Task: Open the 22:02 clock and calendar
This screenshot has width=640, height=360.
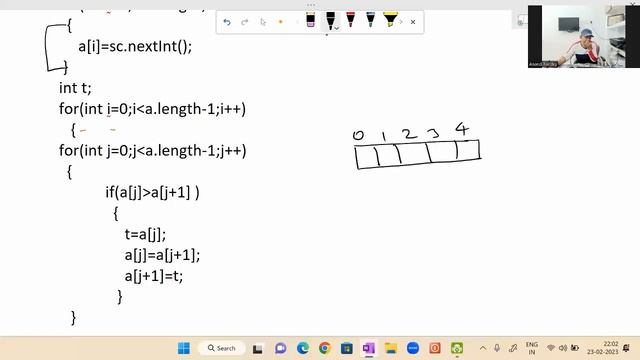Action: 603,348
